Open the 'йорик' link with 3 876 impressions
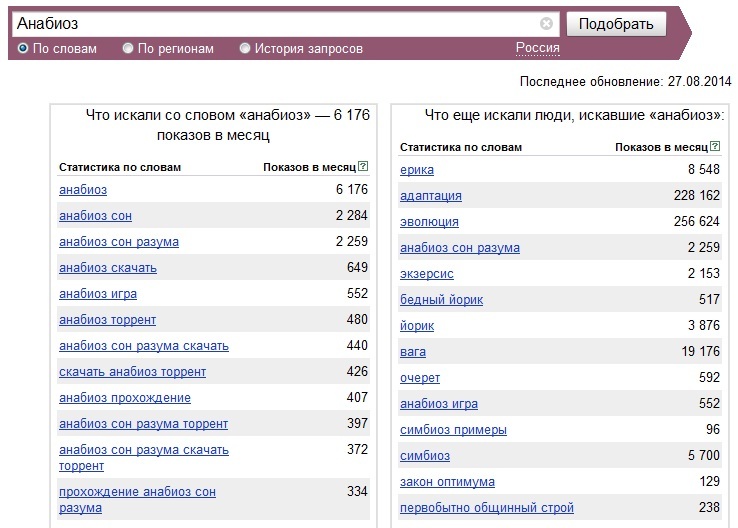 pyautogui.click(x=417, y=326)
